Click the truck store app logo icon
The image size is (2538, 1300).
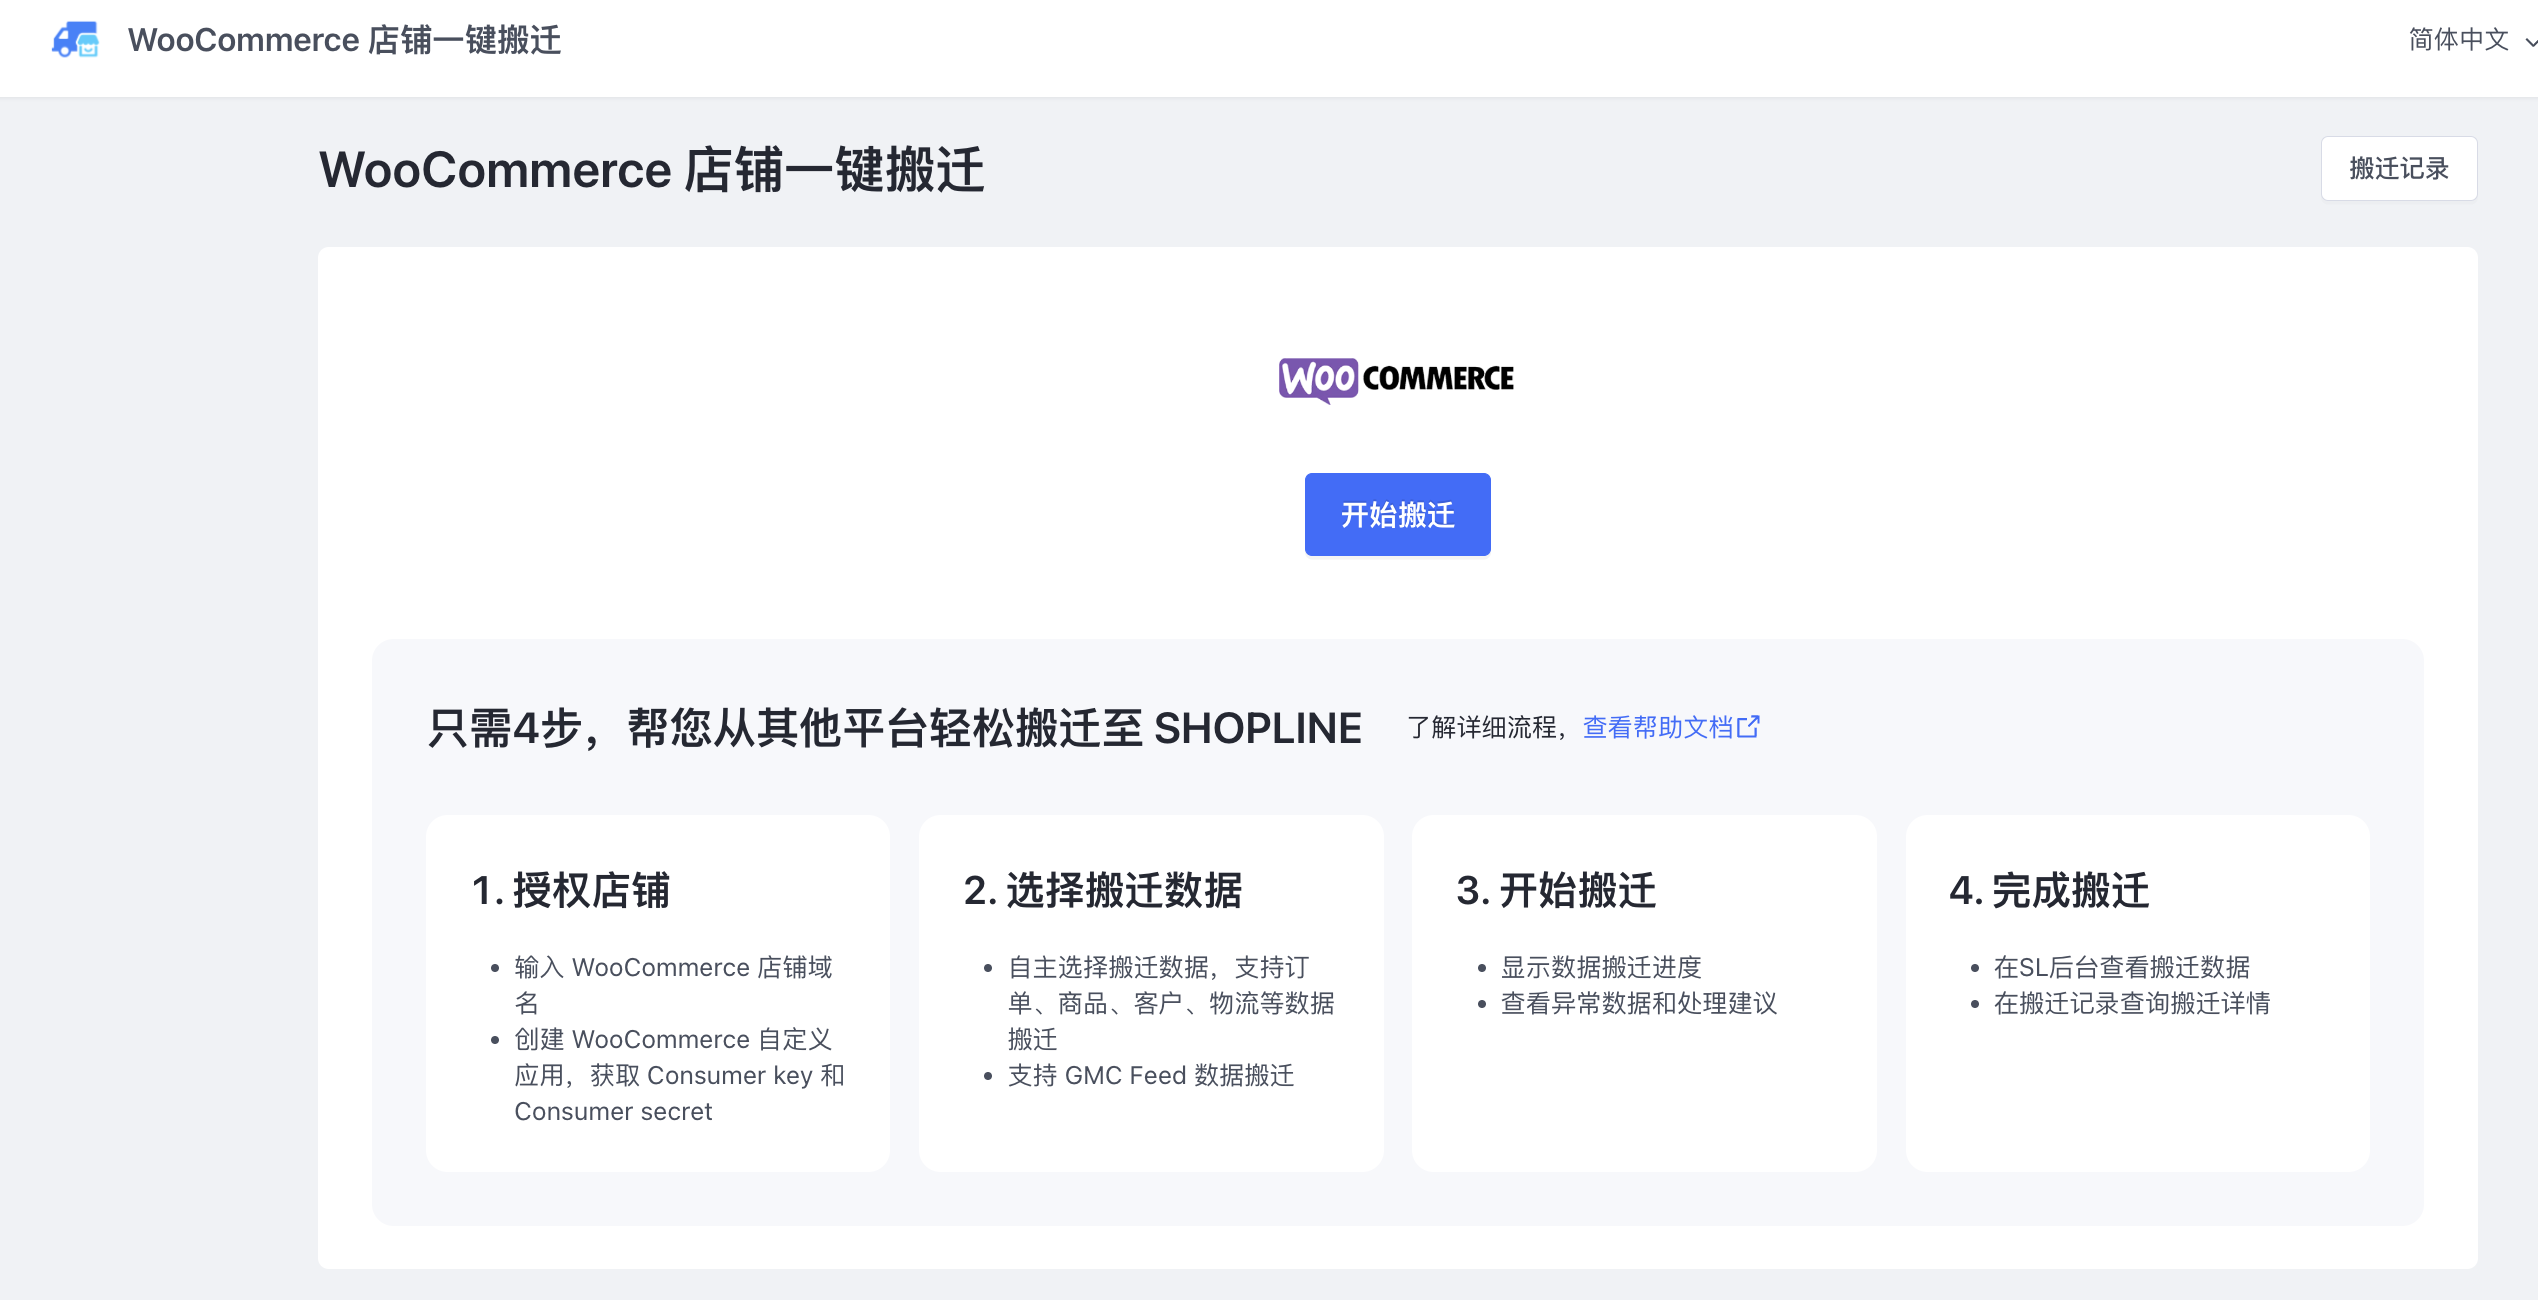[x=76, y=40]
